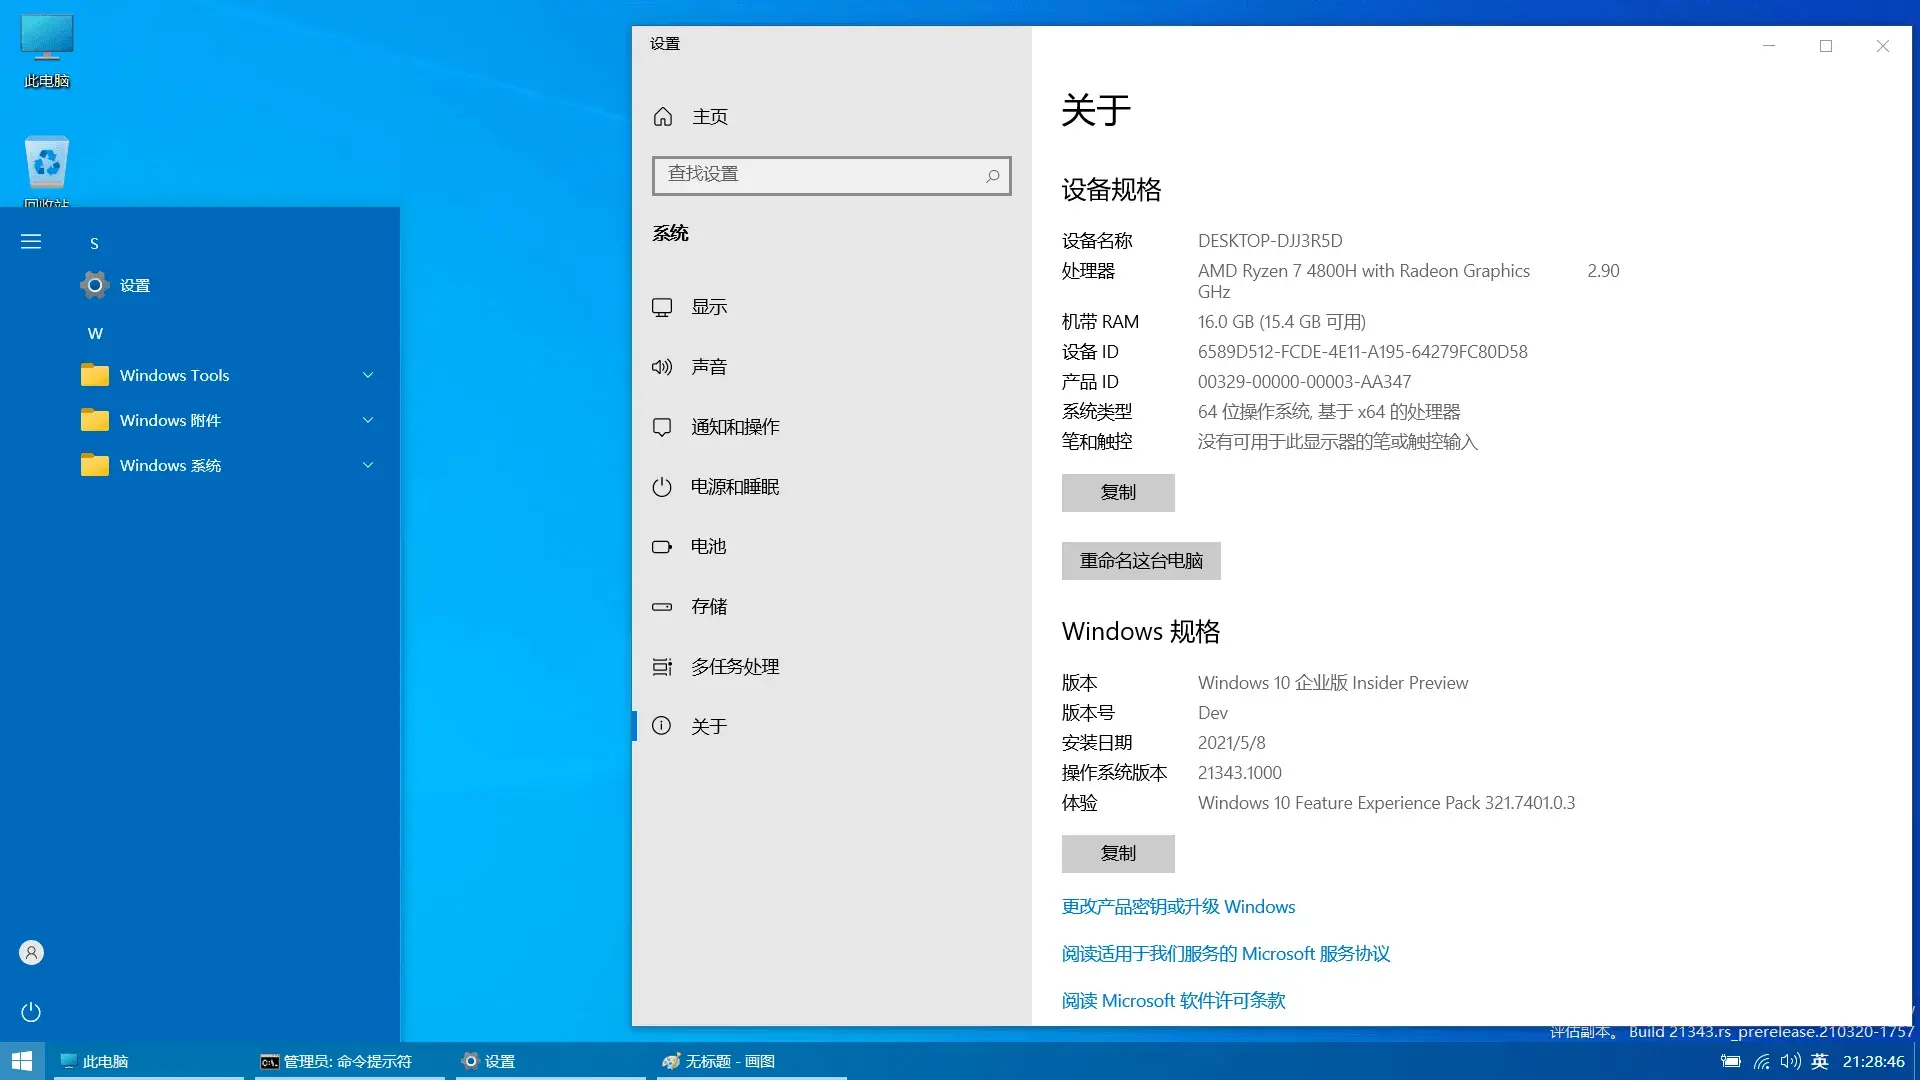This screenshot has height=1080, width=1920.
Task: Open Display (显示) settings
Action: 831,307
